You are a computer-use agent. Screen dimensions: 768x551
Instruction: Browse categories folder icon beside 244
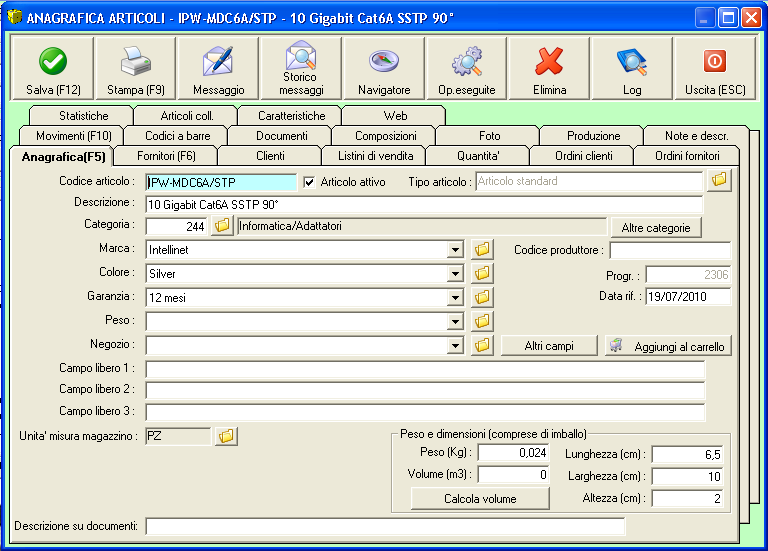222,226
